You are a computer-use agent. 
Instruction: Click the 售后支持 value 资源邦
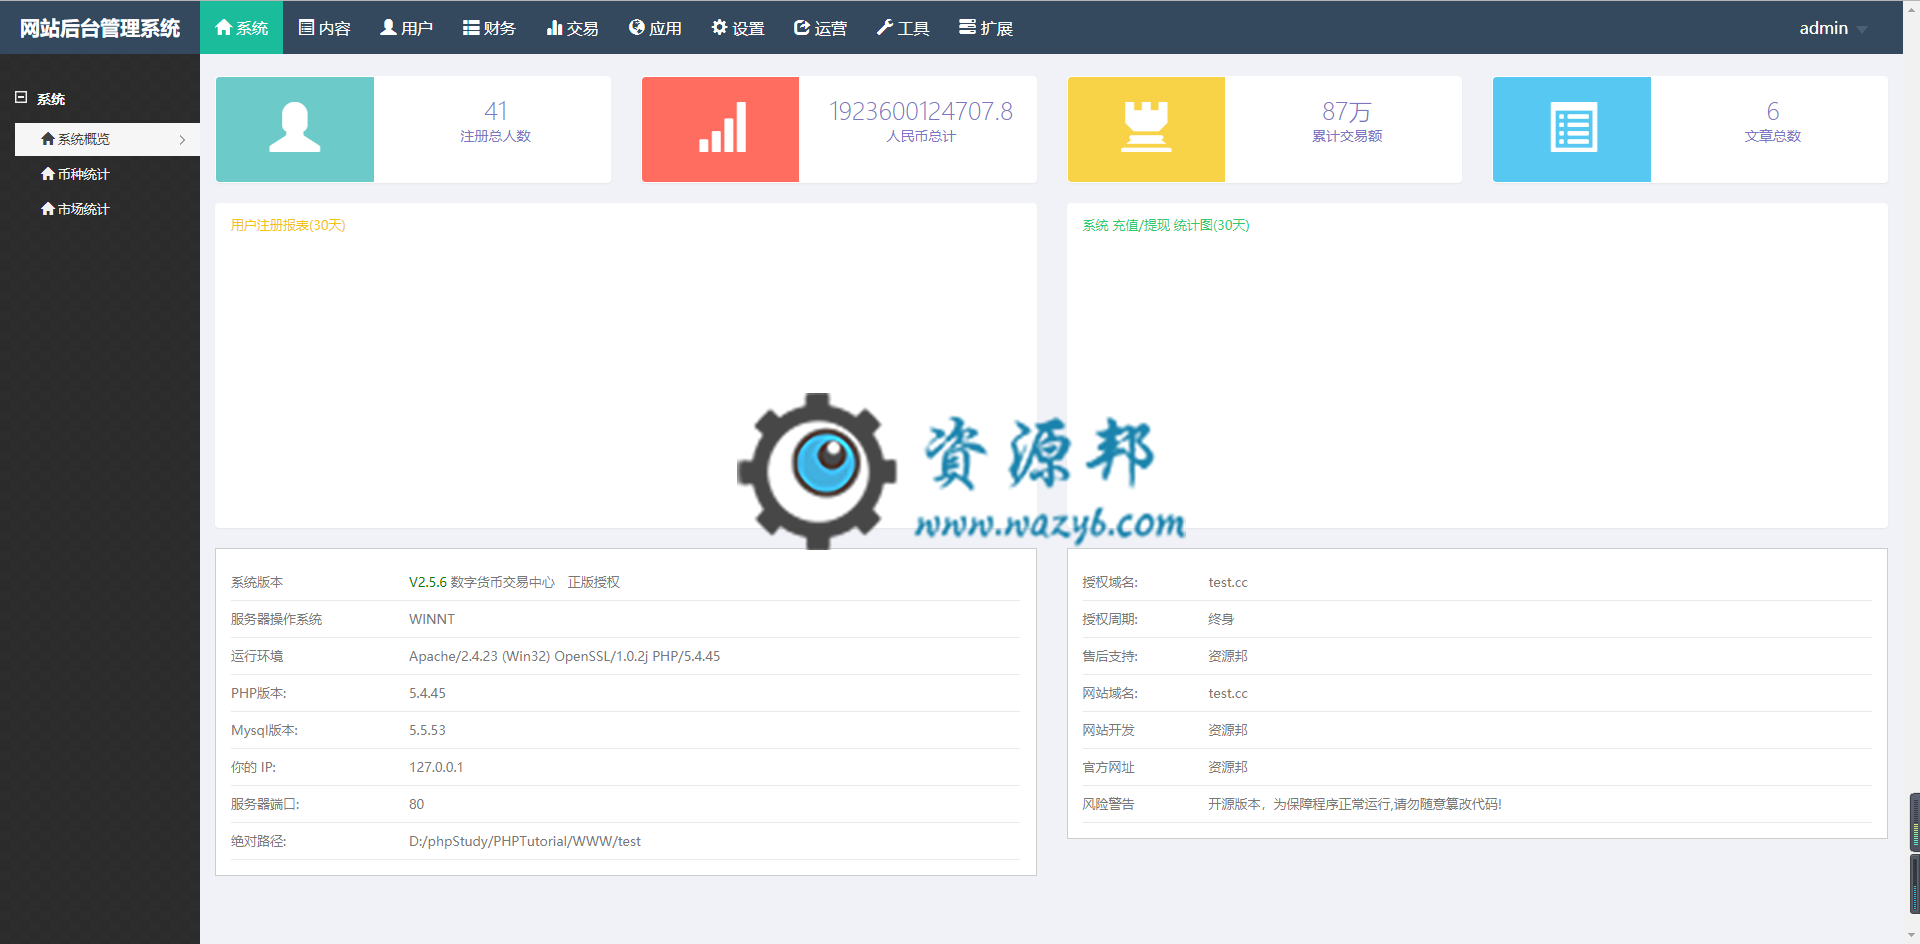click(x=1228, y=656)
